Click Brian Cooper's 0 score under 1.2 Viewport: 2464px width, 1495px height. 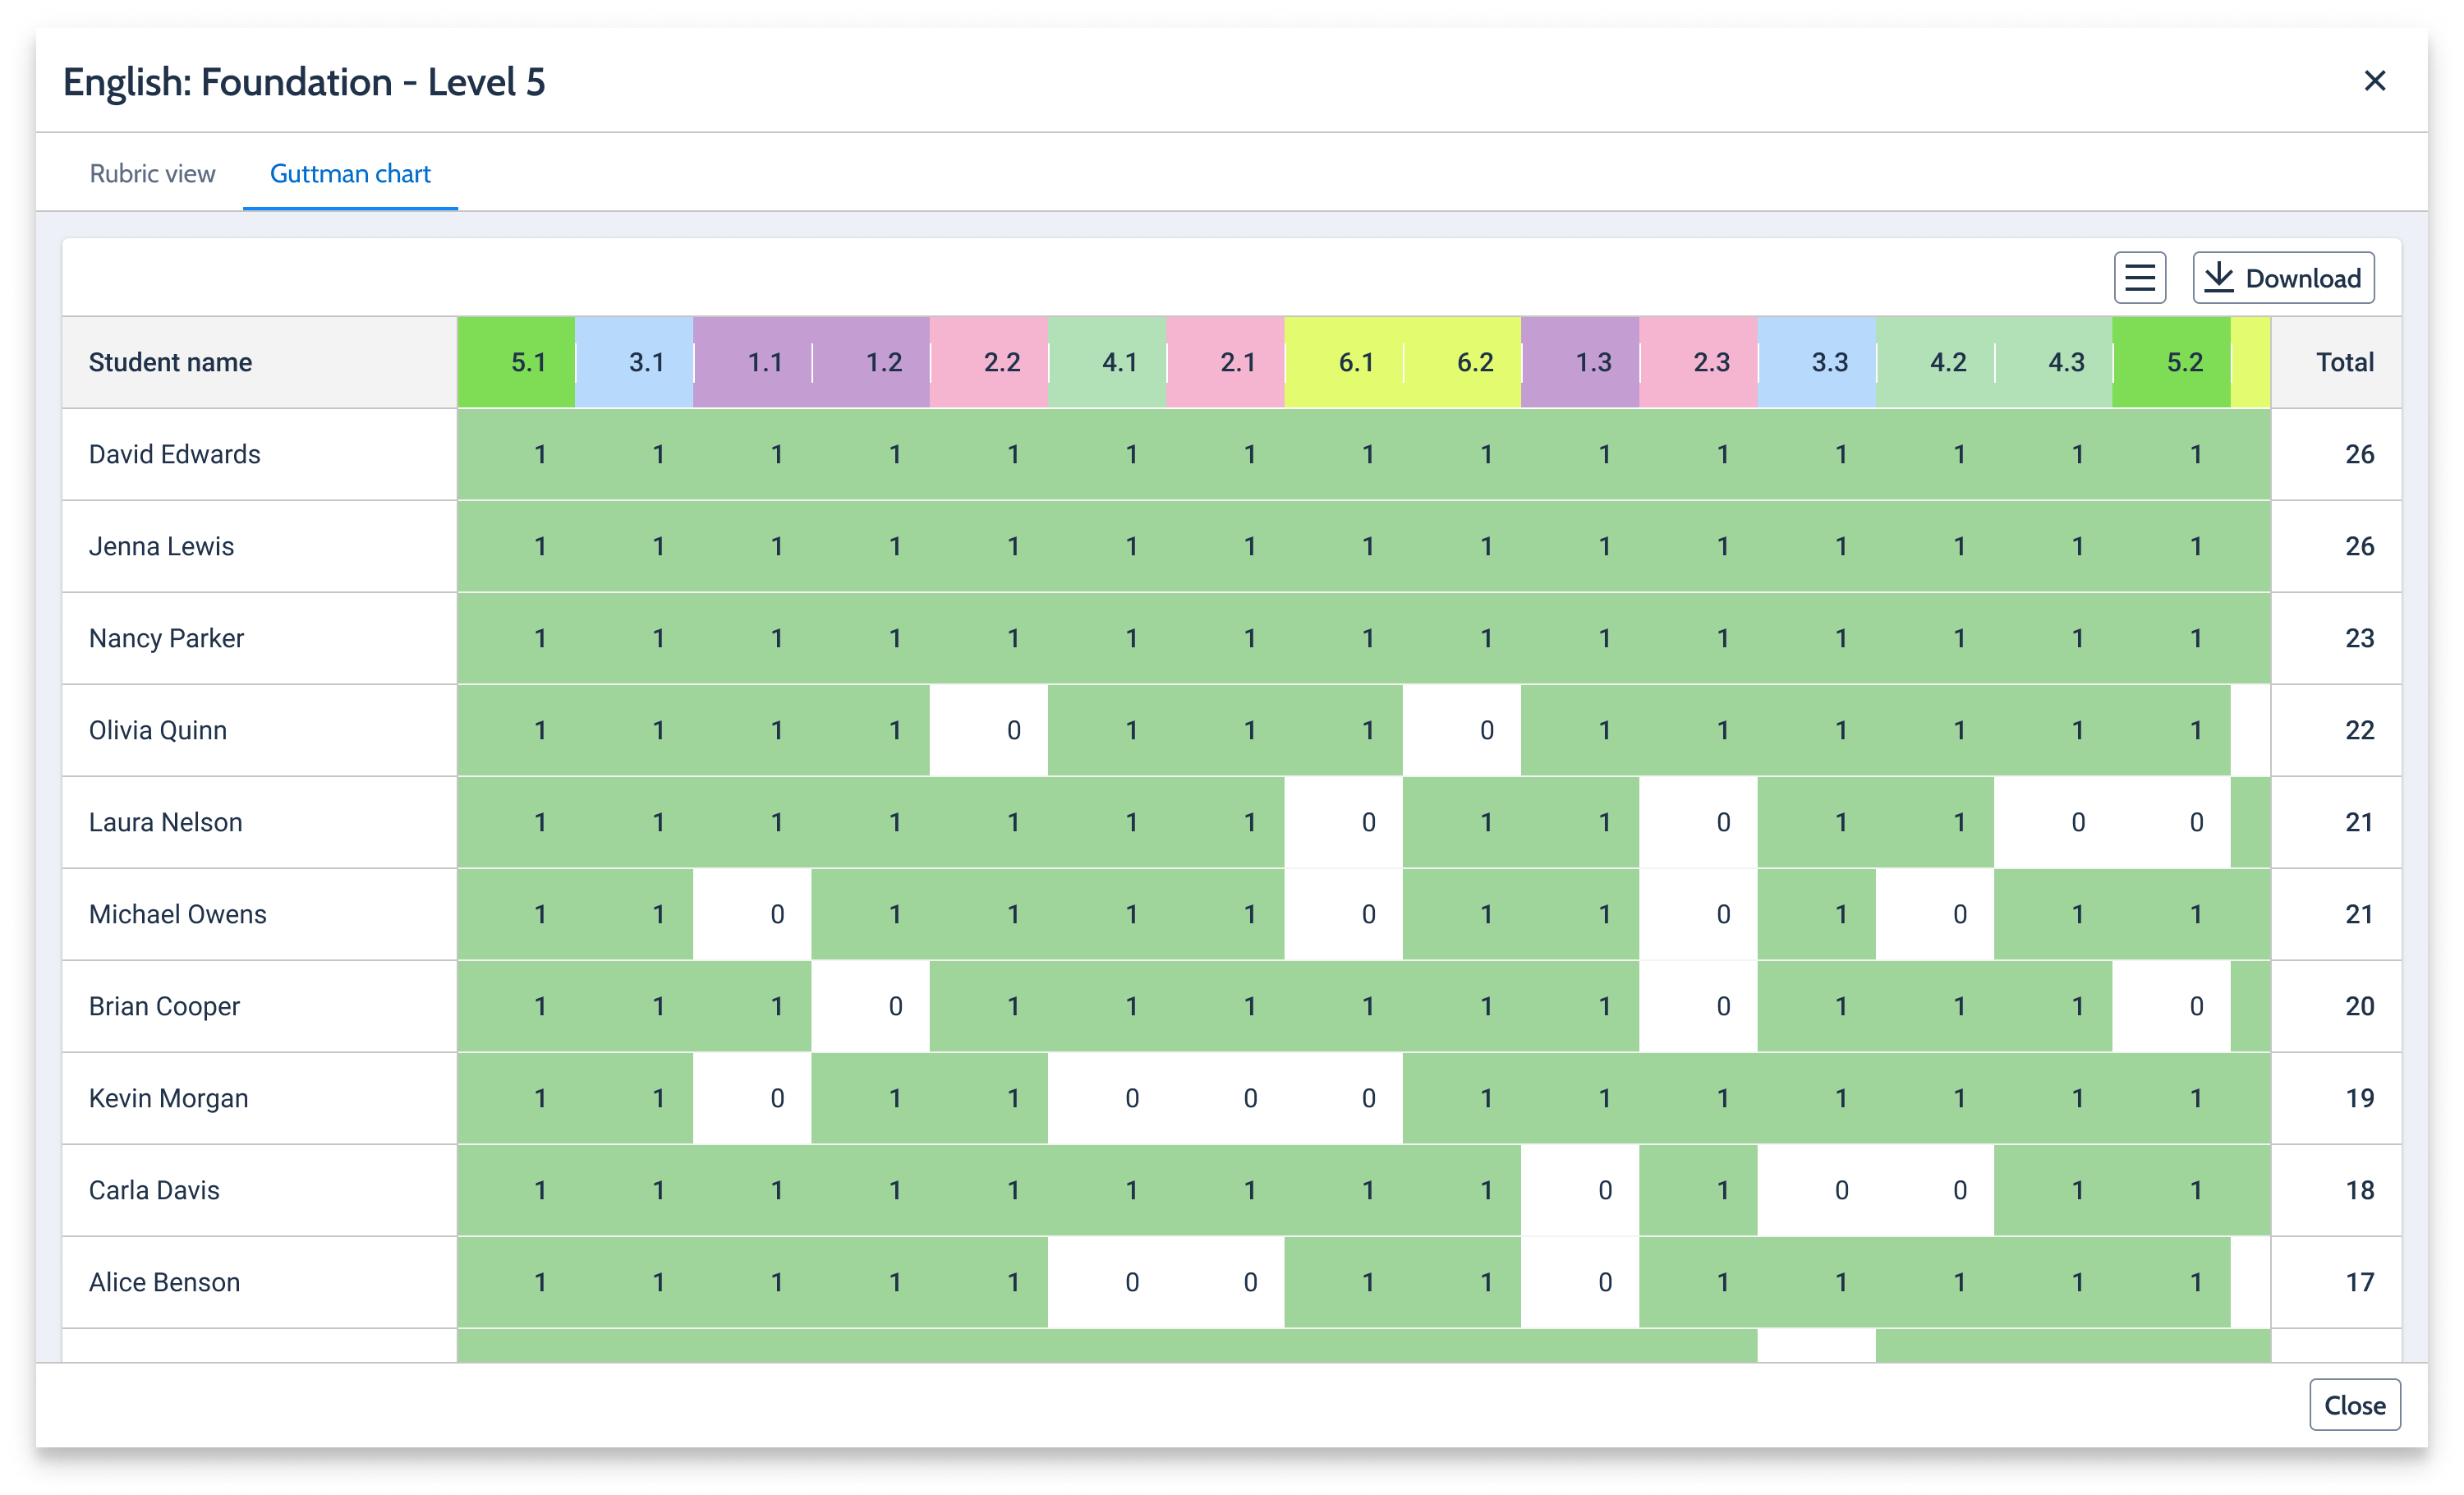tap(871, 1006)
